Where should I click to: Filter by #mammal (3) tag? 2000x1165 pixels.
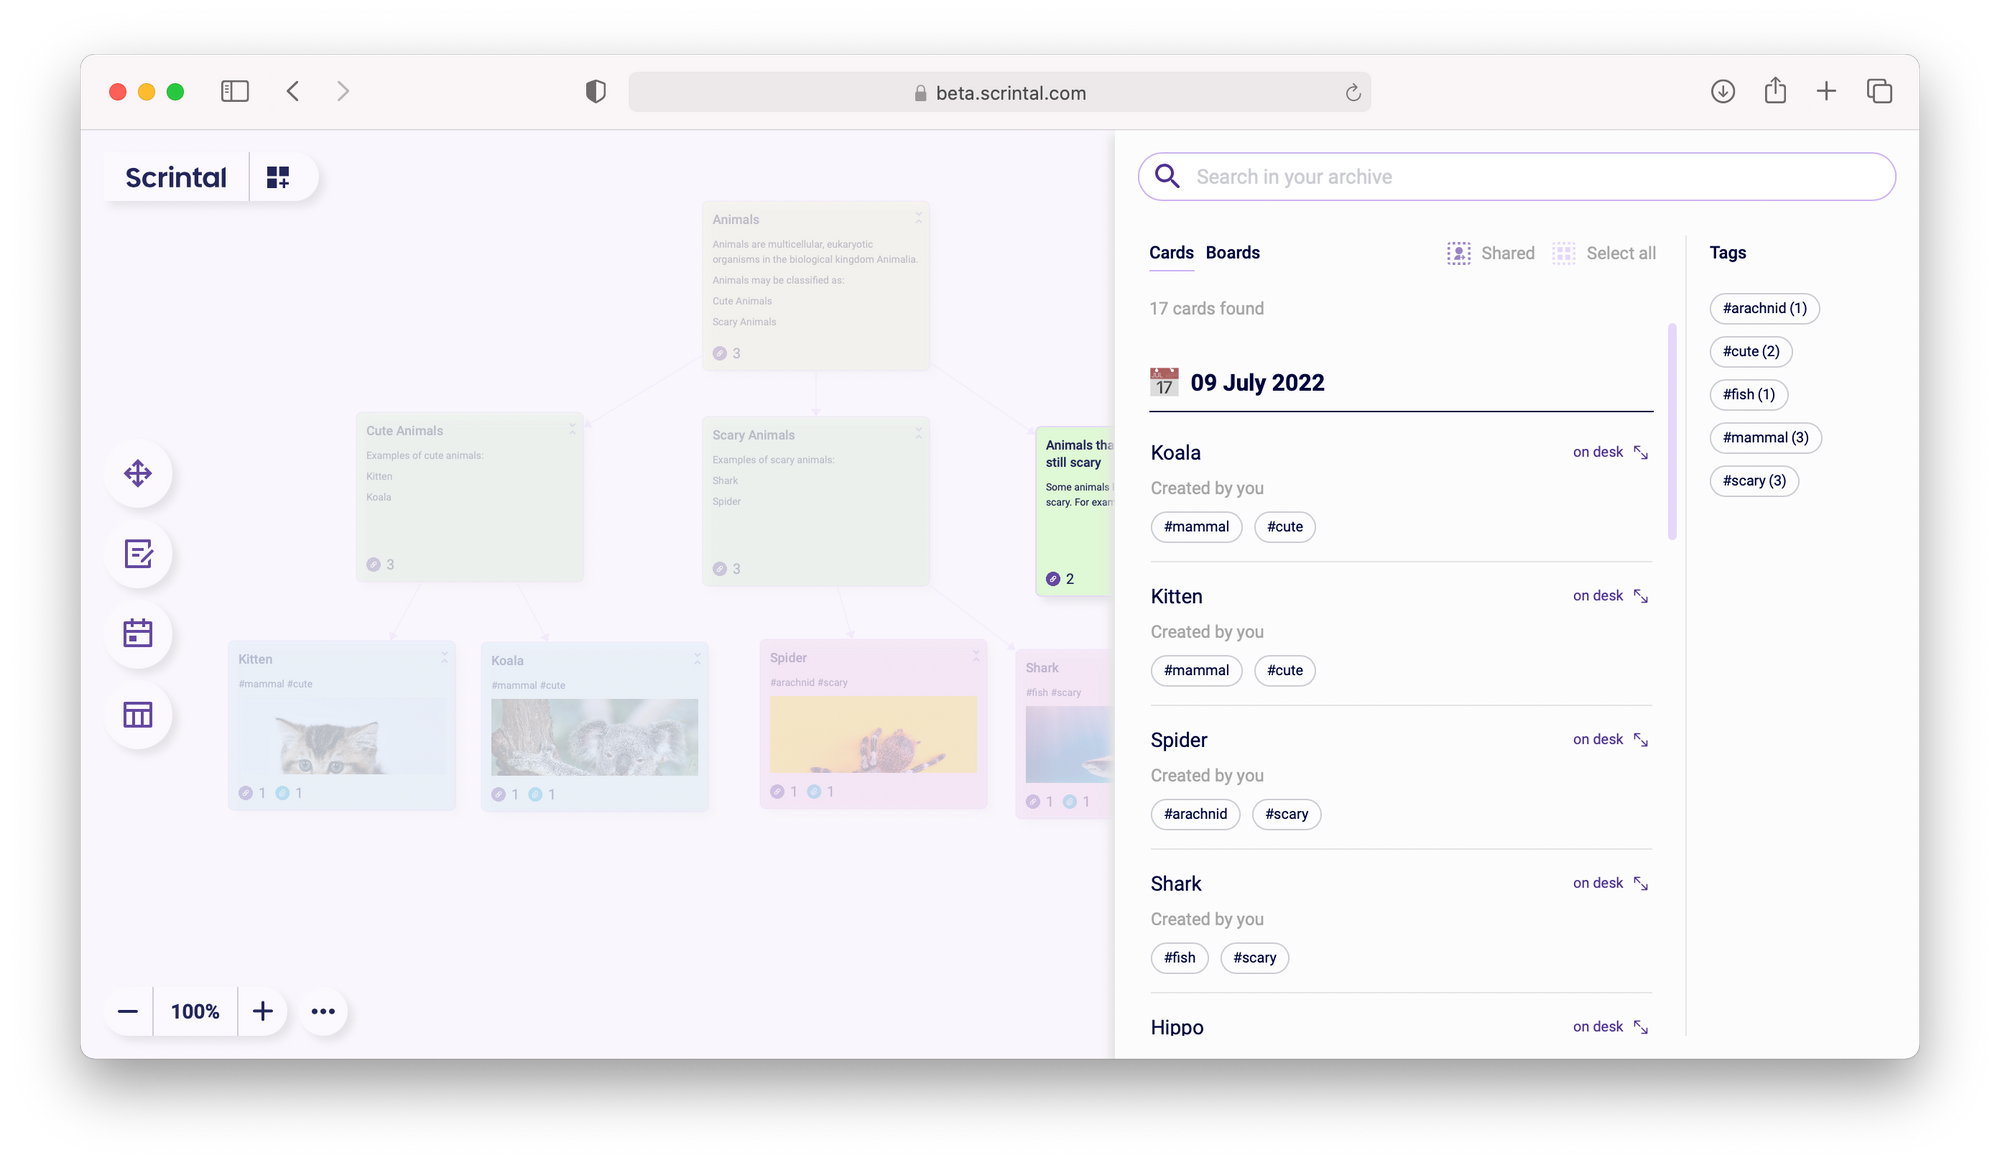1765,438
